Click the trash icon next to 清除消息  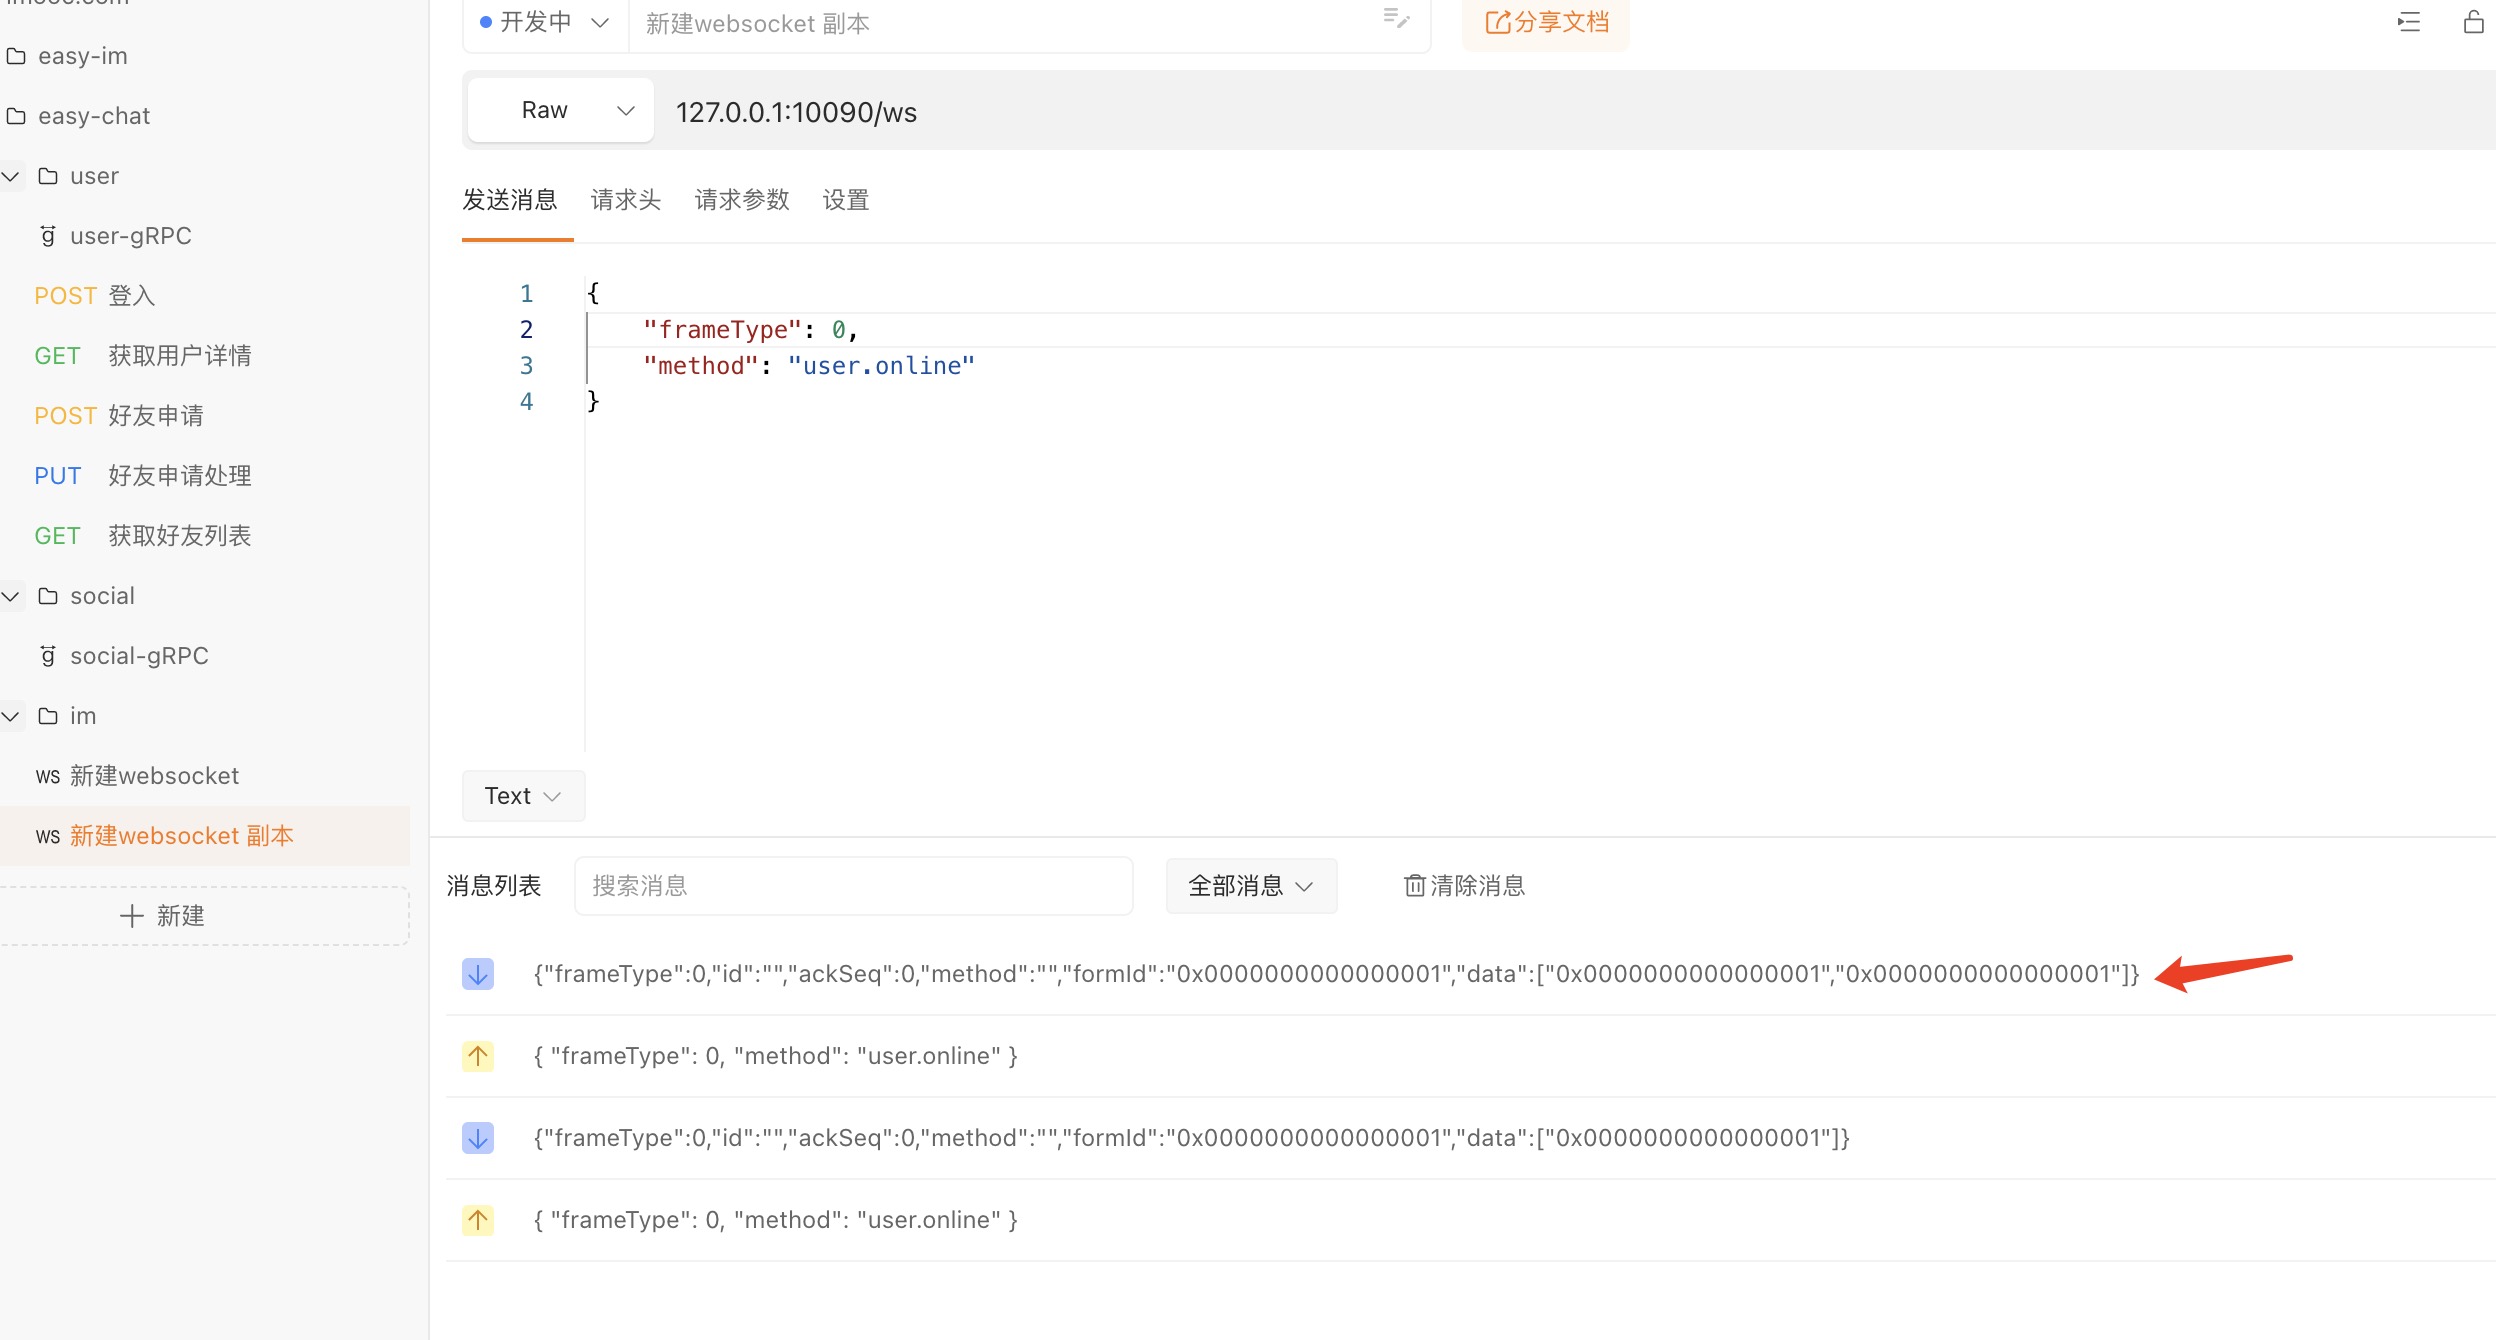click(x=1415, y=886)
